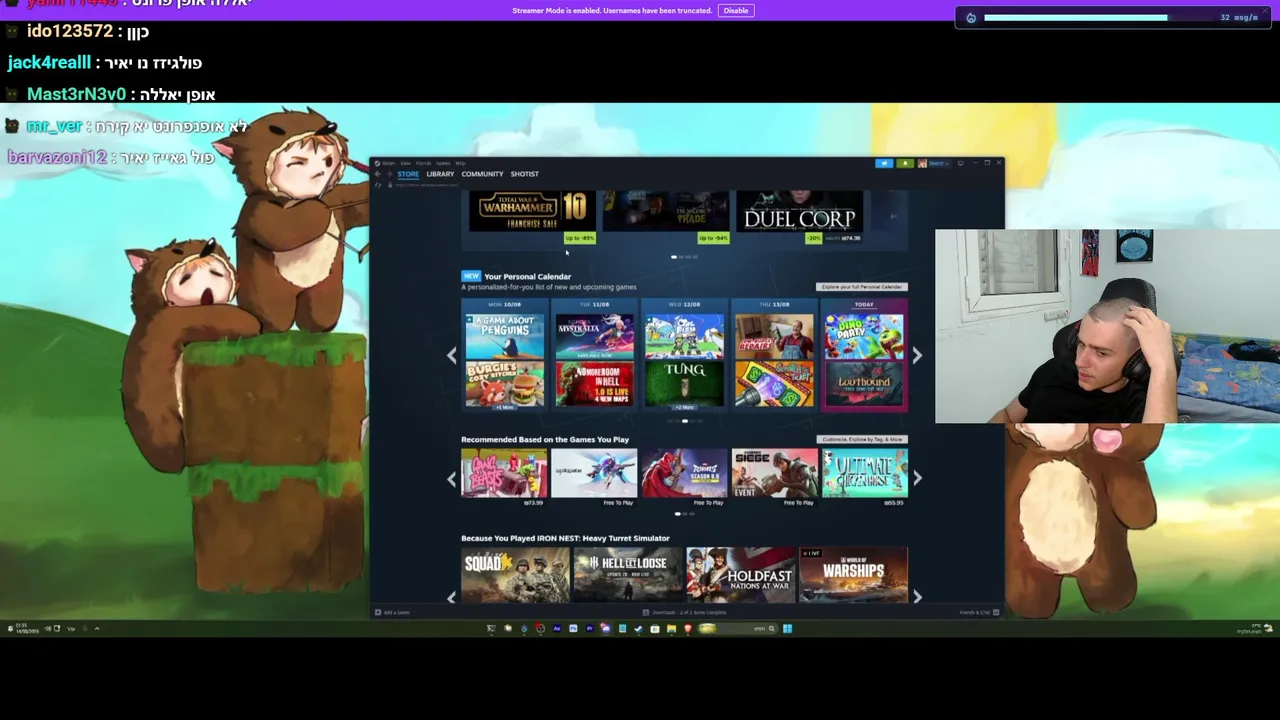
Task: Select the first featured carousel page dot
Action: click(x=674, y=257)
